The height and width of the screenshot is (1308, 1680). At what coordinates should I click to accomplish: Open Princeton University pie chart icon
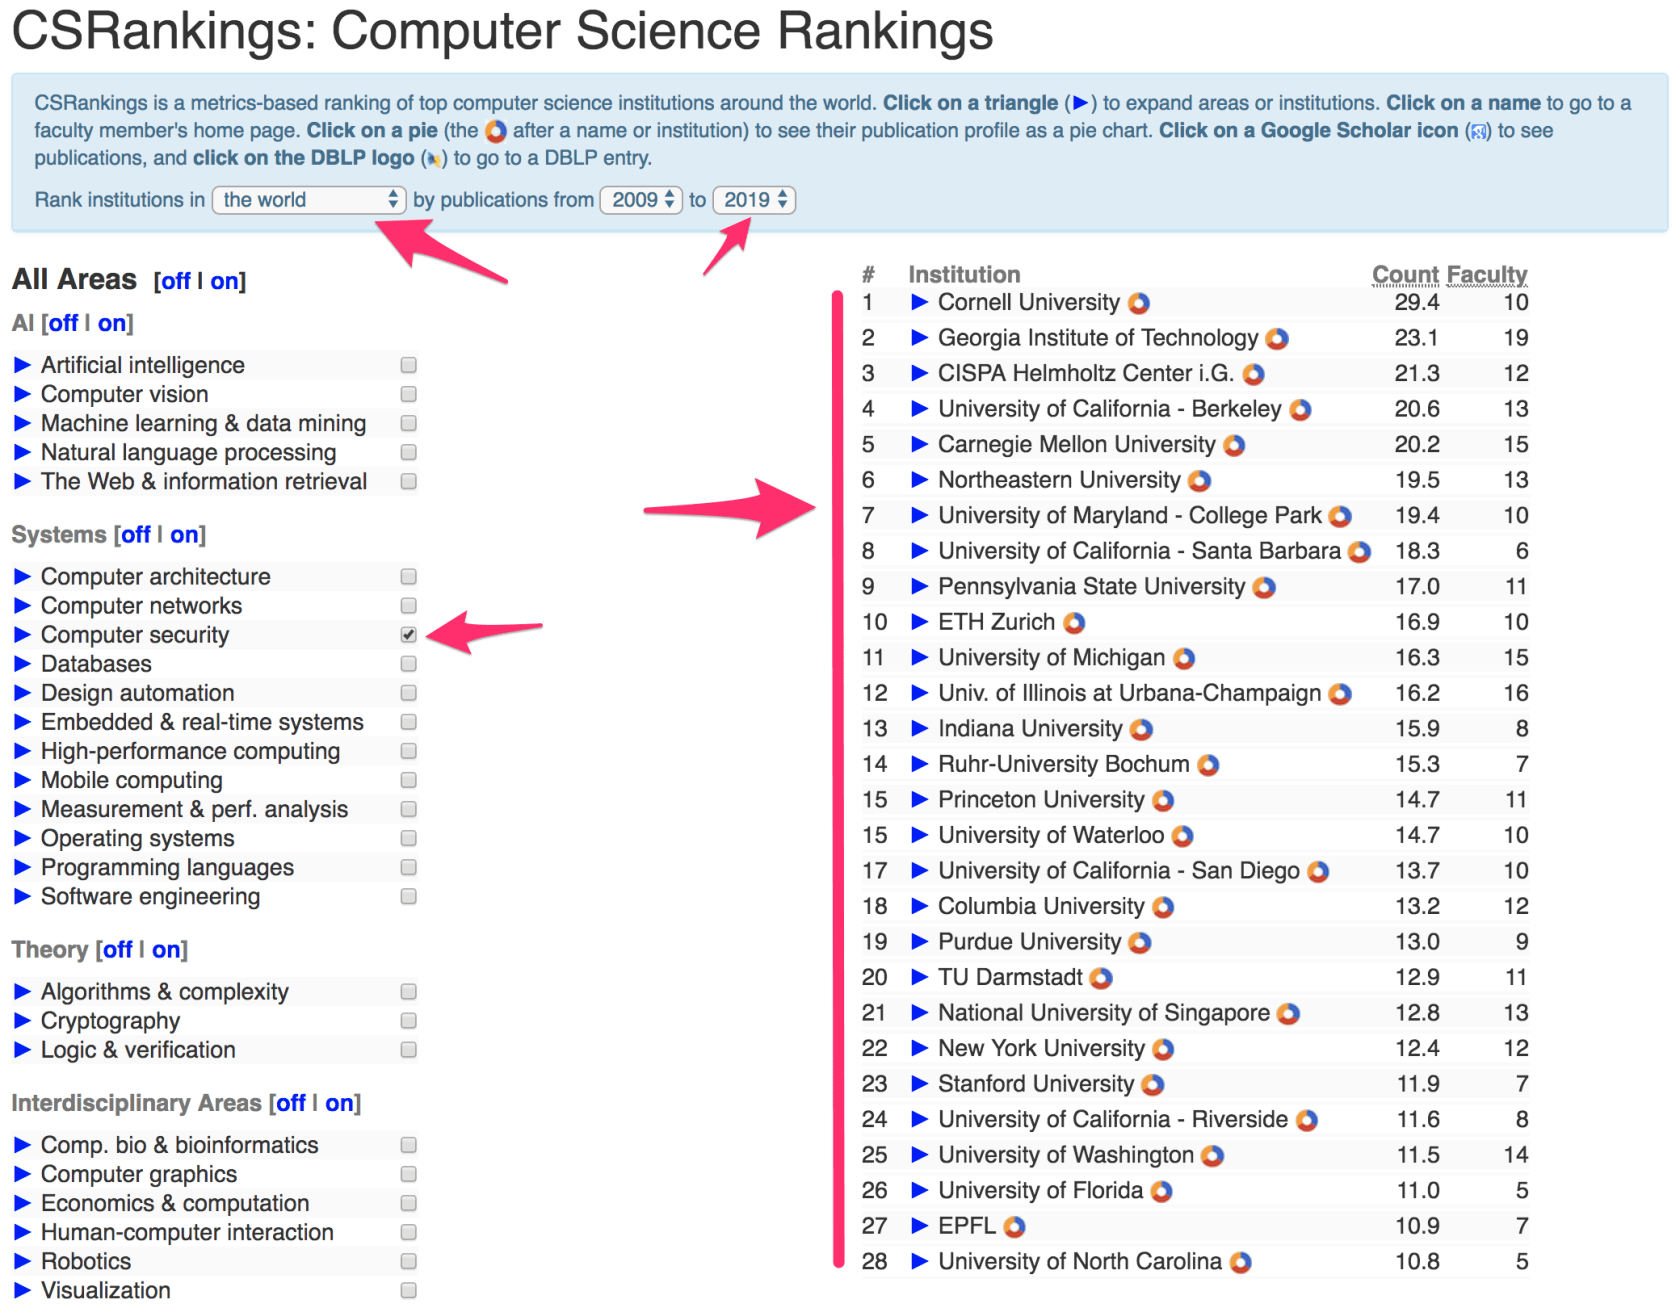point(1163,800)
